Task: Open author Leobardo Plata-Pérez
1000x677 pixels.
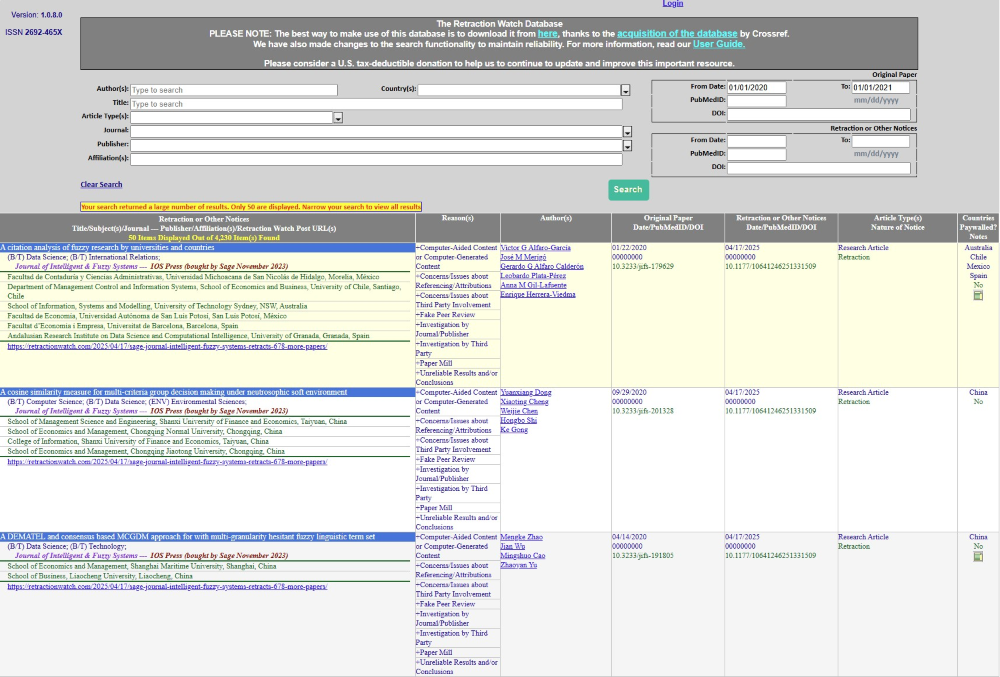Action: tap(533, 275)
